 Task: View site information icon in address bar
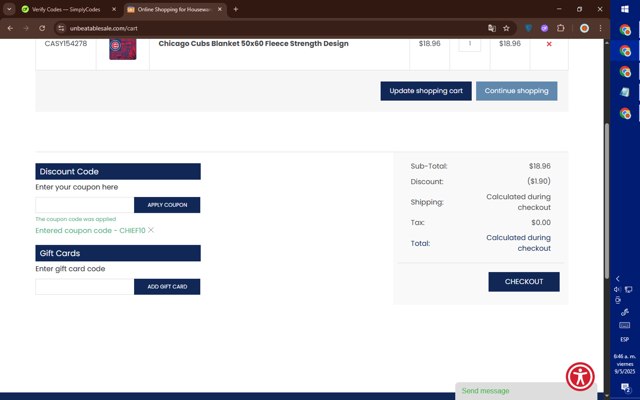click(61, 28)
